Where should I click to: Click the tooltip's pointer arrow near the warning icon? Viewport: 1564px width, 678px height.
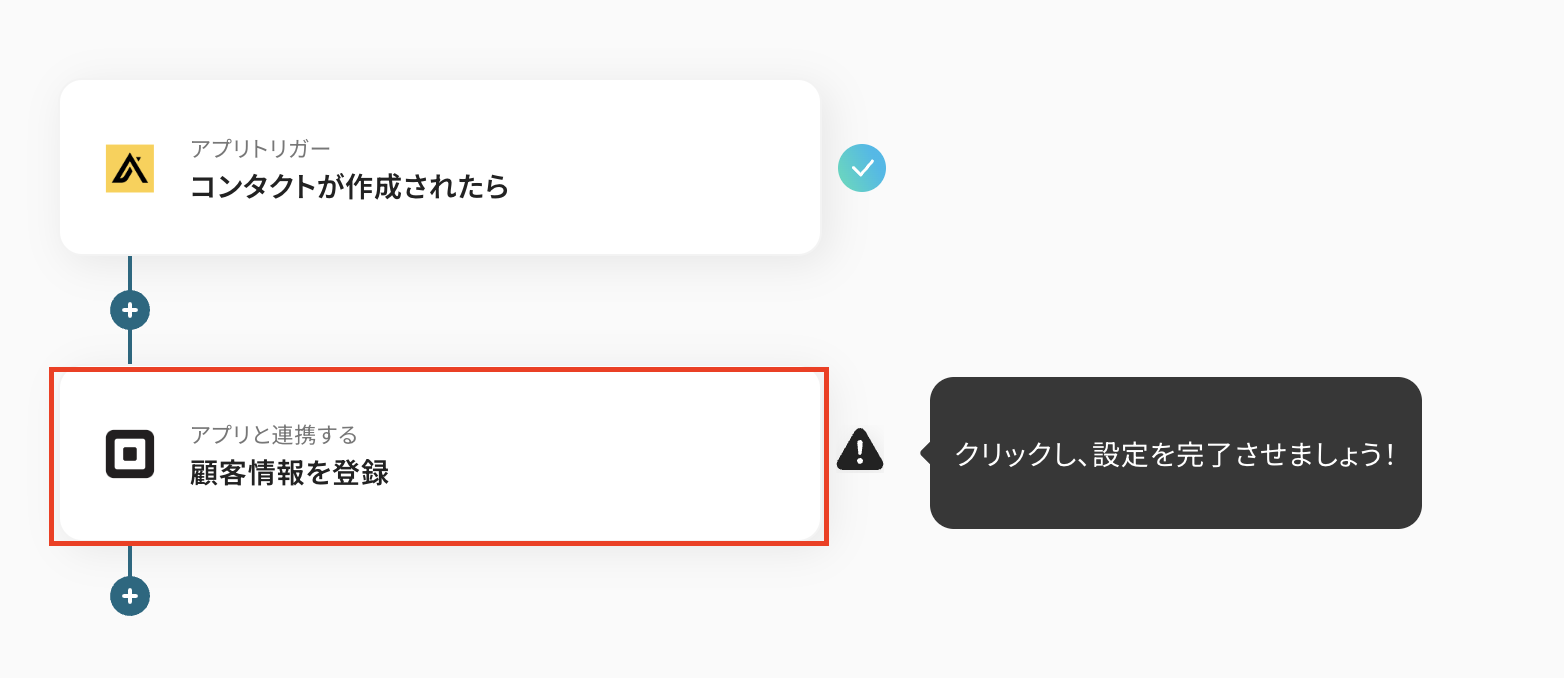925,453
